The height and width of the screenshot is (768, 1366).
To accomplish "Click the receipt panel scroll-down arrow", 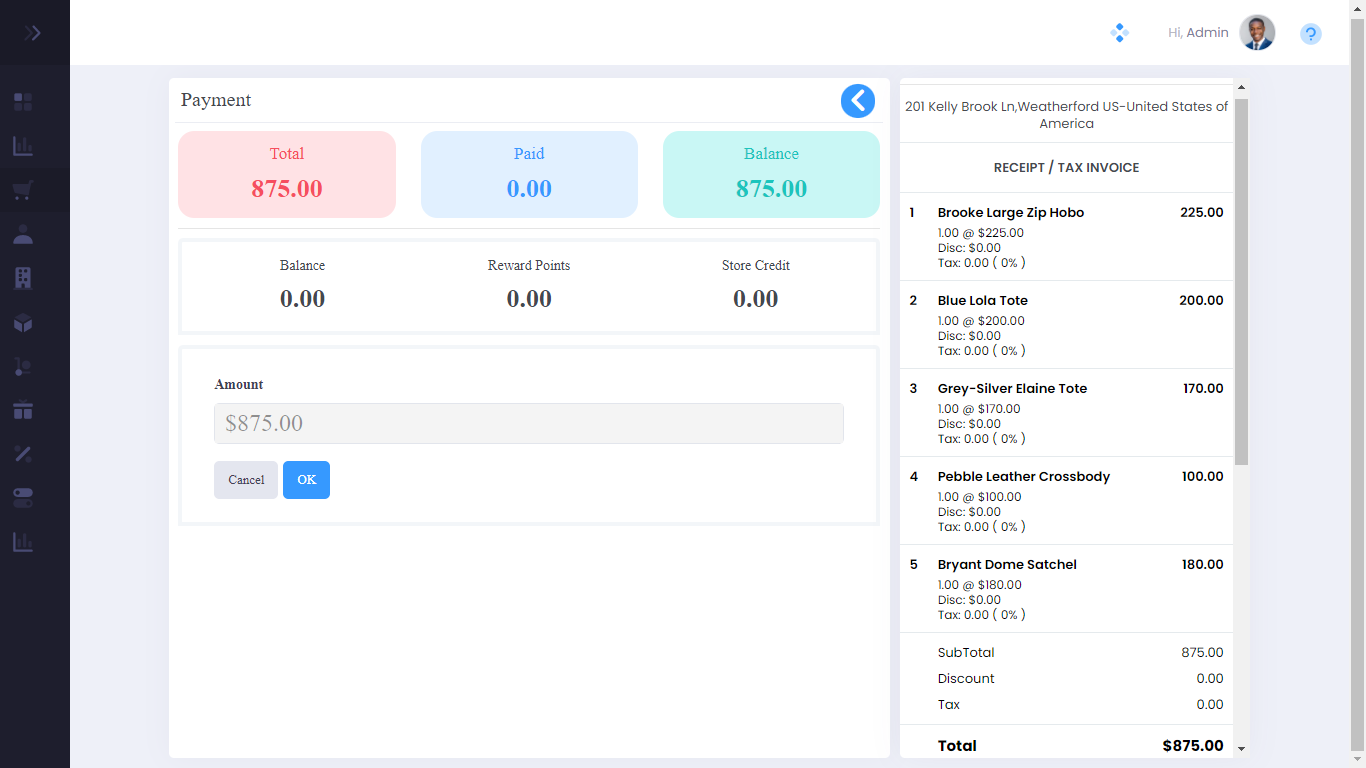I will tap(1241, 748).
